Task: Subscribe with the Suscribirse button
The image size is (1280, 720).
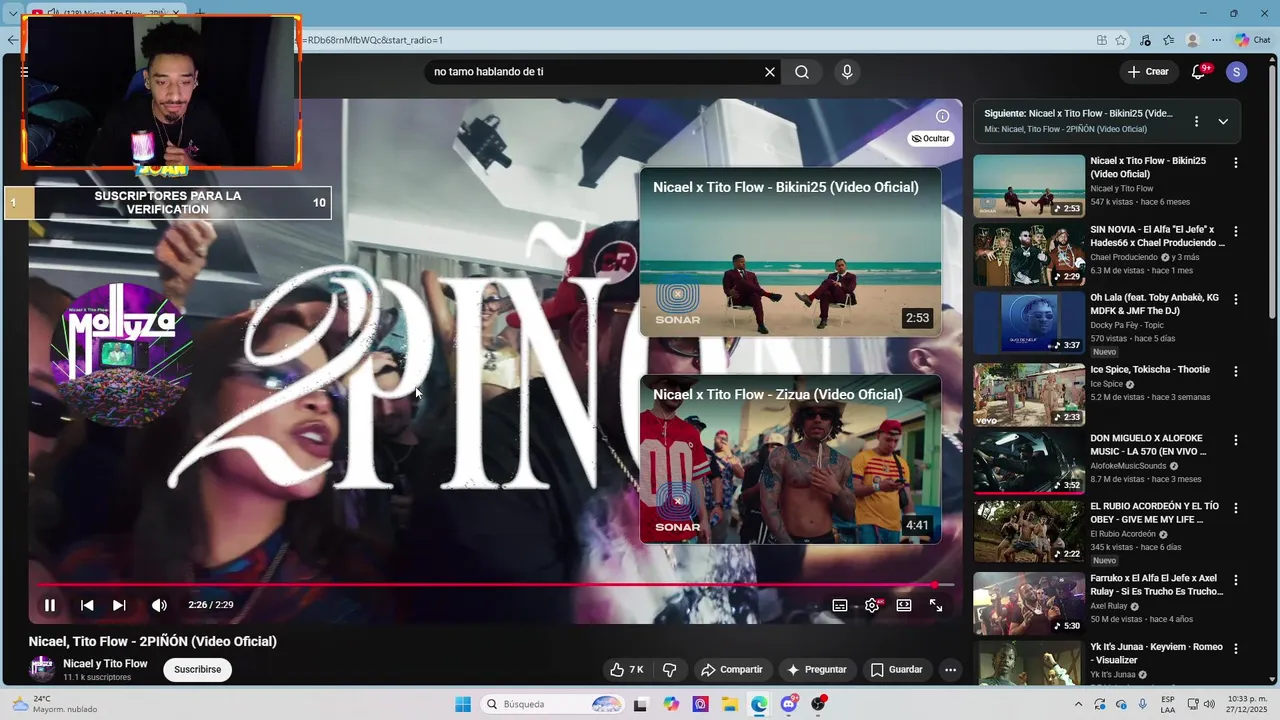Action: [x=197, y=670]
